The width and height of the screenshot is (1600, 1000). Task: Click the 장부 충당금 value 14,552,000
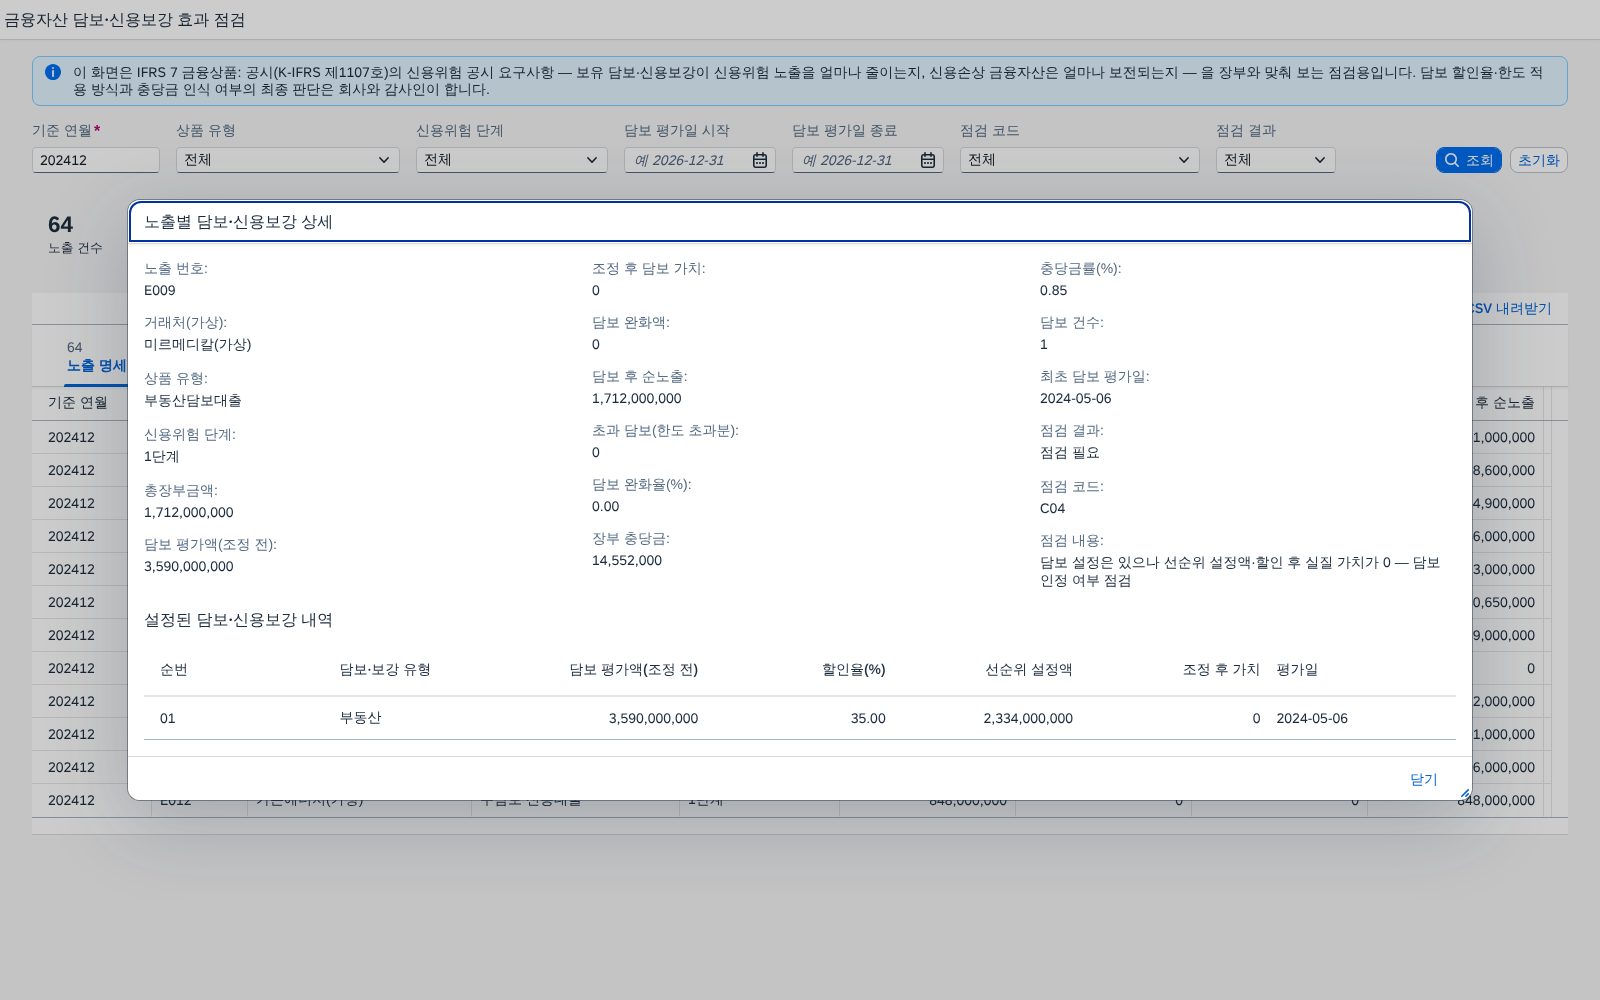[627, 560]
